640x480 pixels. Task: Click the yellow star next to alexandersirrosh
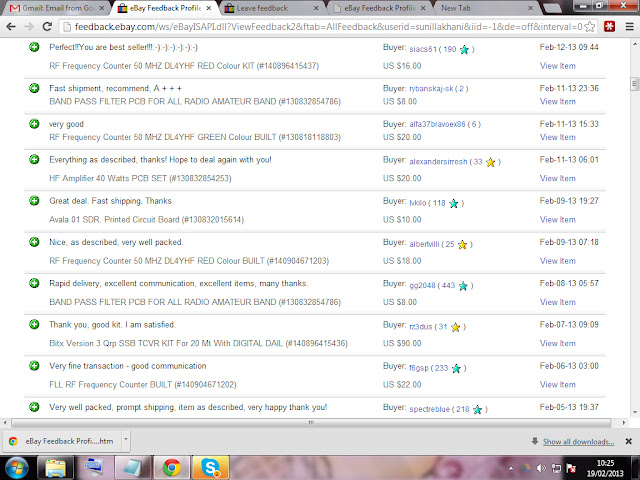(x=490, y=162)
